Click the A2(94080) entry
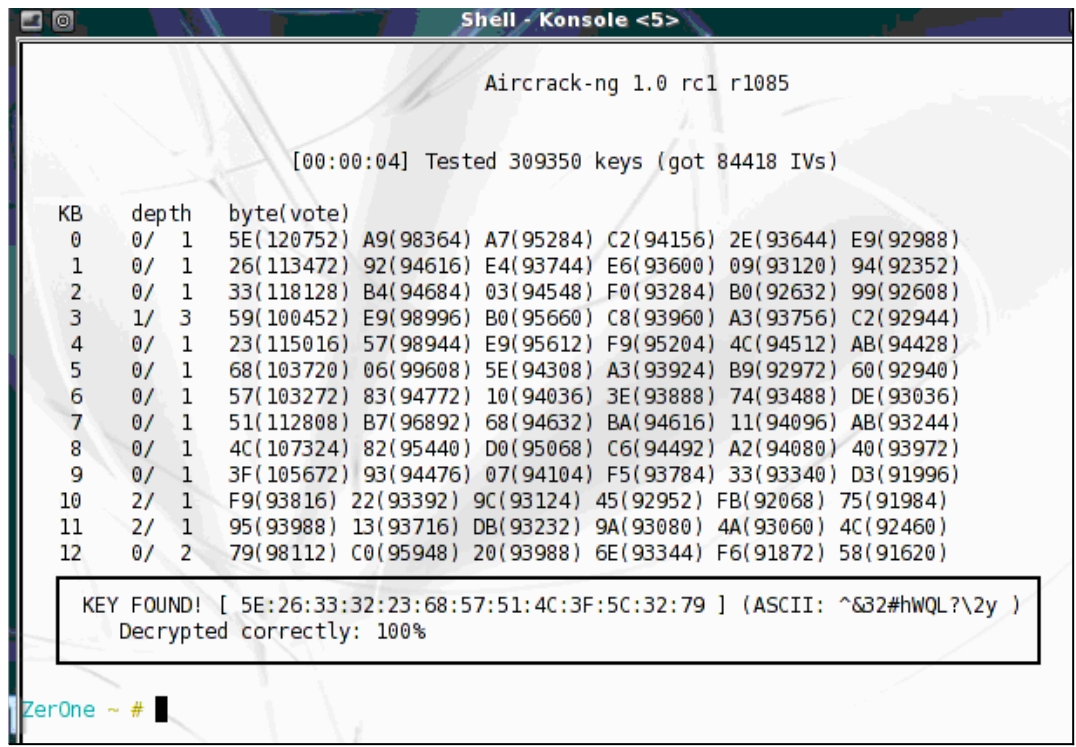The image size is (1076, 747). coord(783,449)
